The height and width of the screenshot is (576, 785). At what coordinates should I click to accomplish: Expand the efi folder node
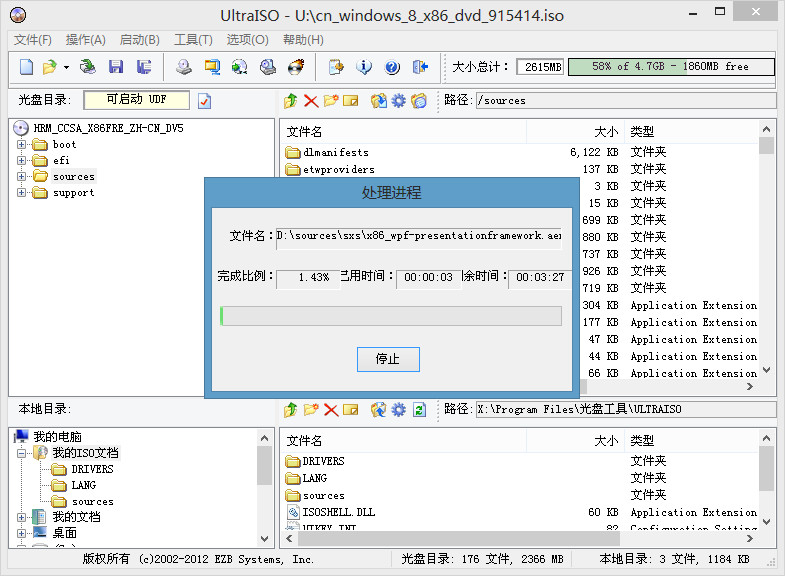point(21,161)
